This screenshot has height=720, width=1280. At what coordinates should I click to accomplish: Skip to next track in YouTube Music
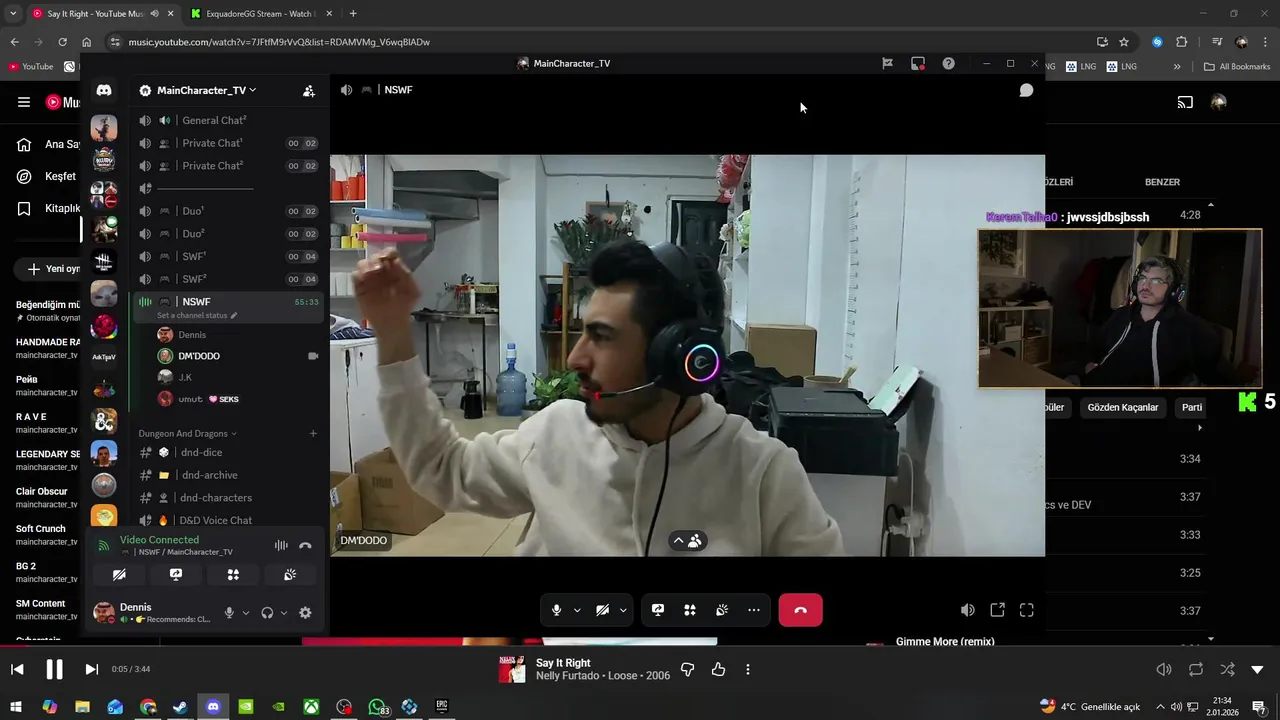tap(91, 669)
